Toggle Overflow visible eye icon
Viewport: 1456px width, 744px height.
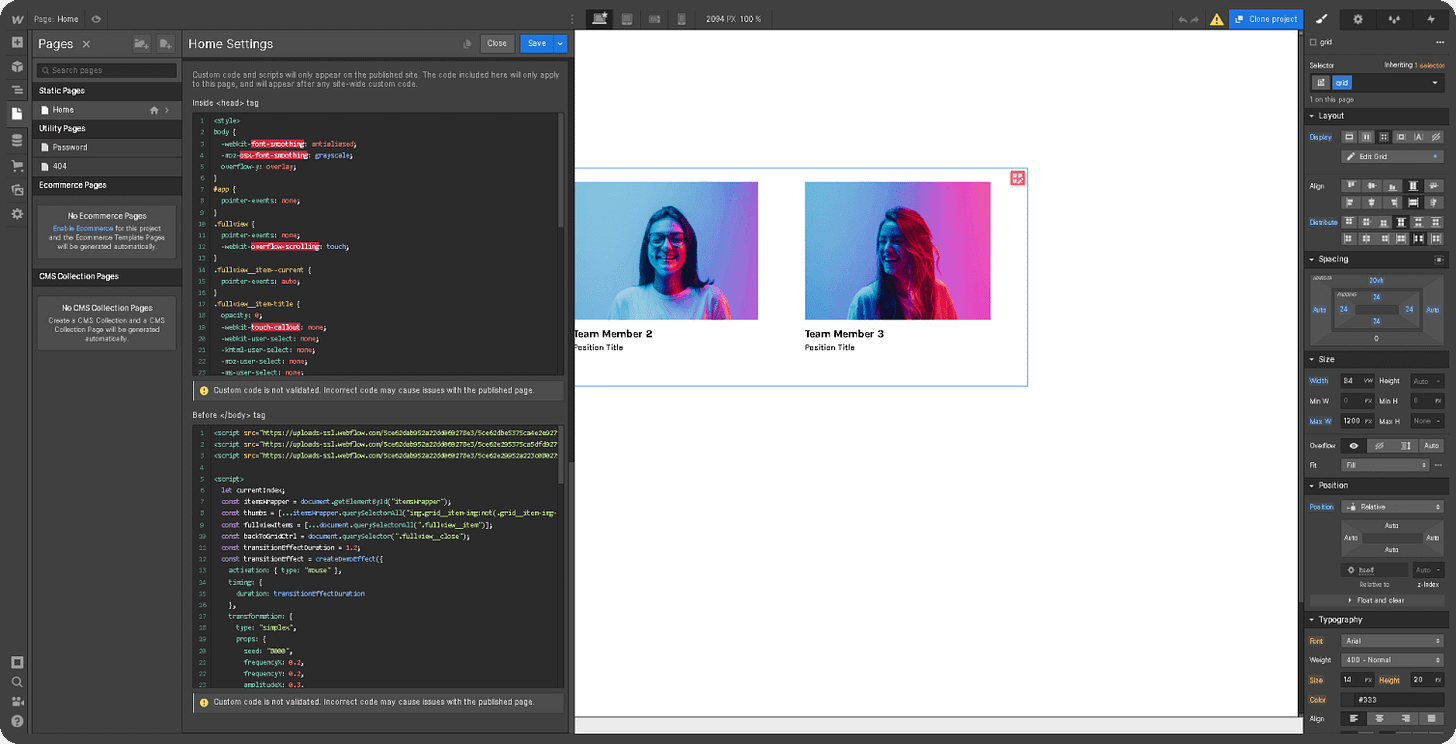1354,446
